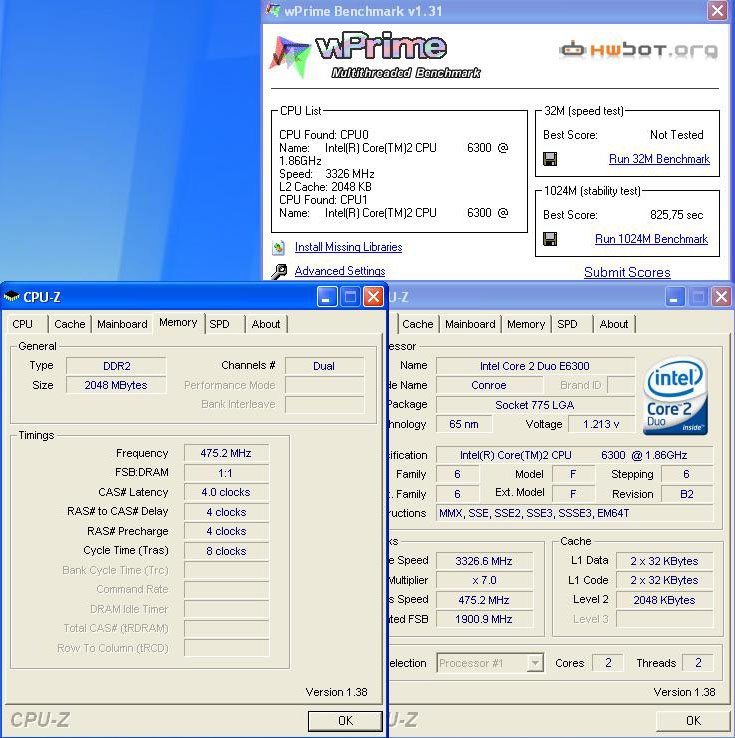Click processor Name field Intel Core 2 Duo E6300
The height and width of the screenshot is (738, 735).
click(x=535, y=366)
